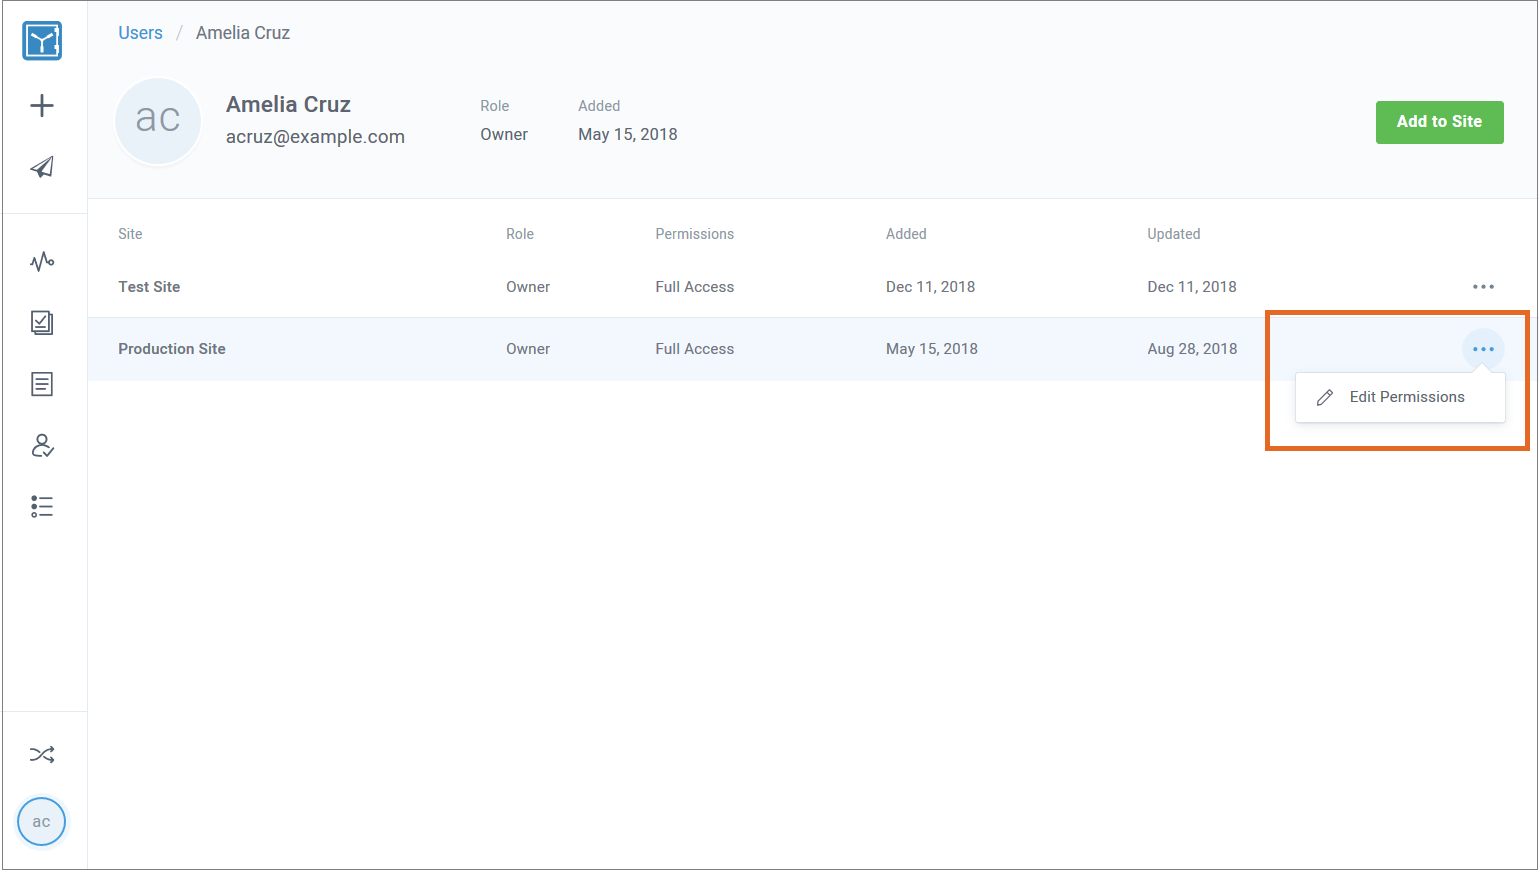Viewport: 1539px width, 870px height.
Task: Click Owner role in Production Site row
Action: click(x=528, y=349)
